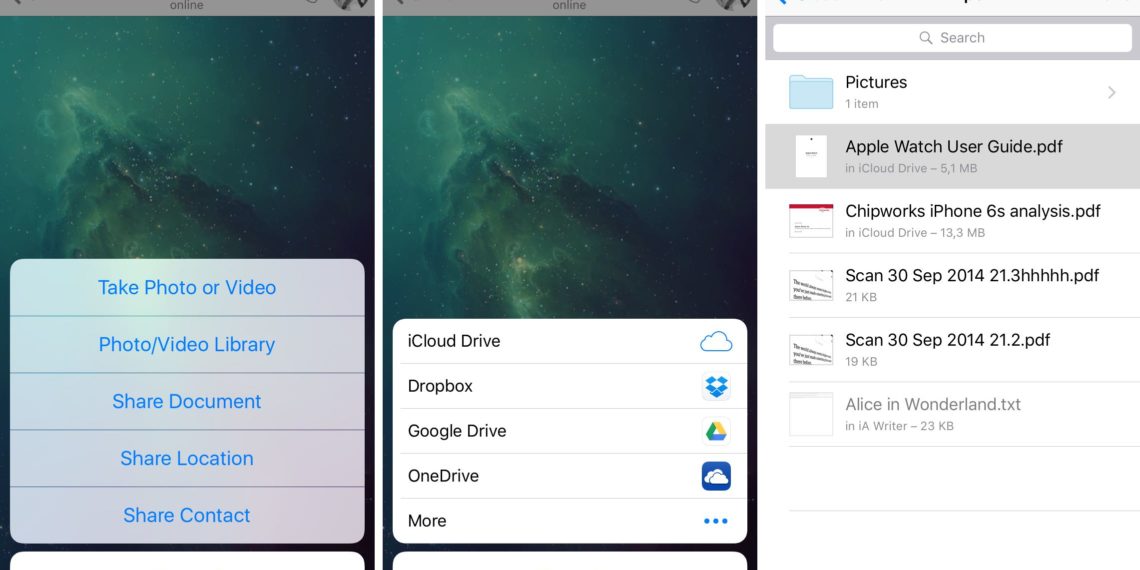Select Alice in Wonderland.txt file
Screen dimensions: 1140x570
(952, 414)
